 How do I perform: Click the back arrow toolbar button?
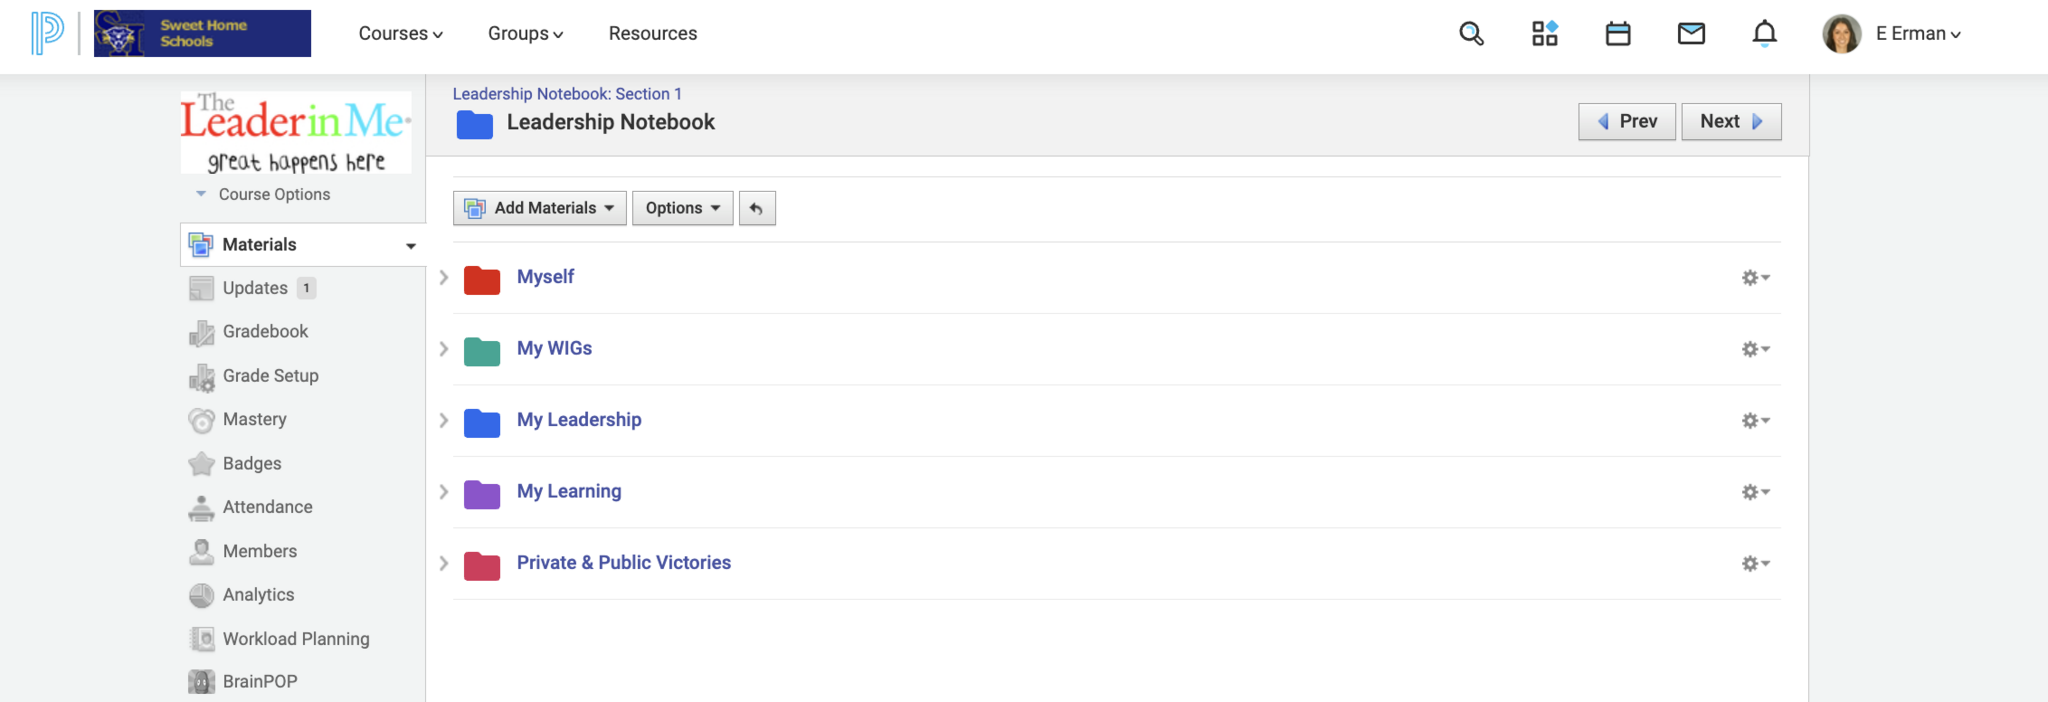(757, 208)
